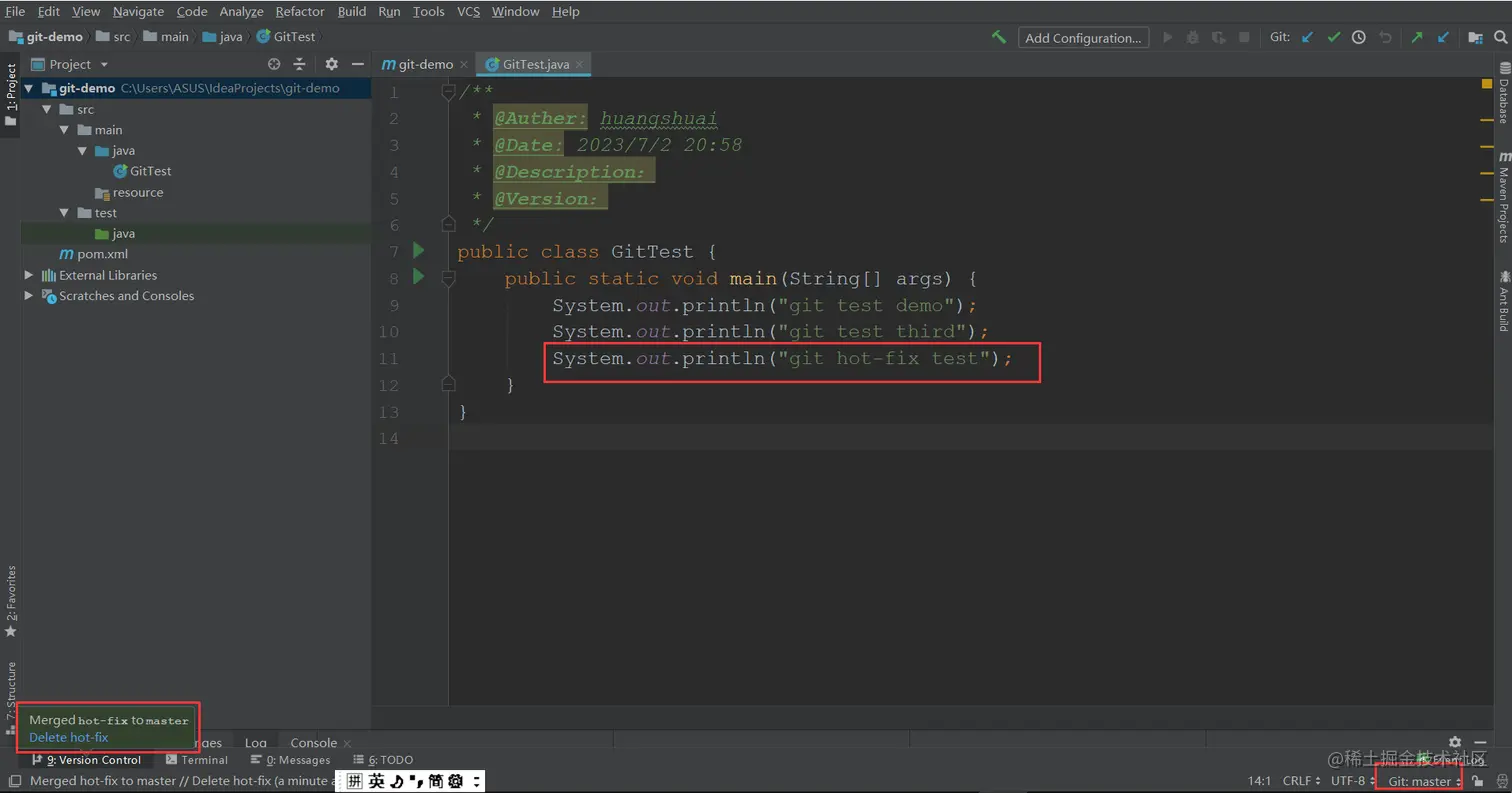Collapse the main folder arrow
The width and height of the screenshot is (1512, 793).
(64, 130)
